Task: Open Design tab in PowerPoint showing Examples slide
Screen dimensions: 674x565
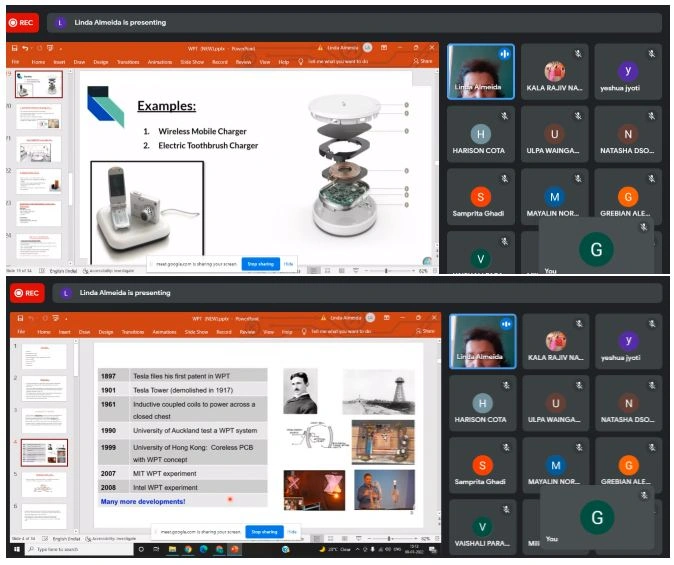Action: click(x=101, y=62)
